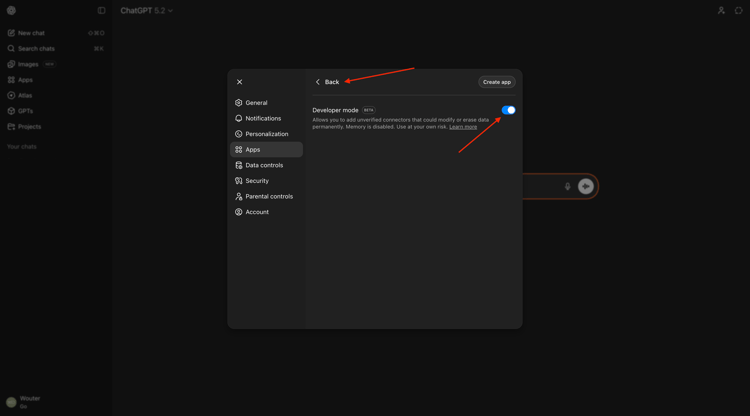Expand the ChatGPT 5.2 model dropdown
Image resolution: width=750 pixels, height=416 pixels.
click(x=146, y=11)
